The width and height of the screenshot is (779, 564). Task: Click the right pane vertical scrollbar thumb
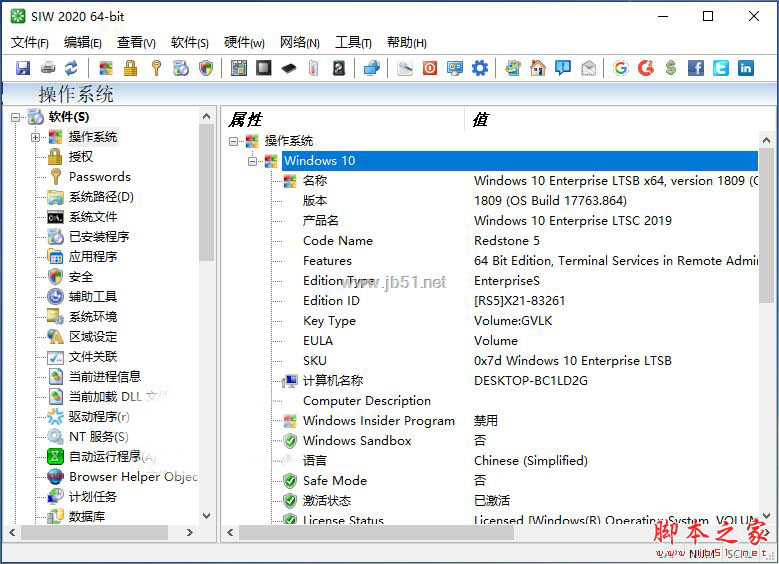tap(766, 225)
